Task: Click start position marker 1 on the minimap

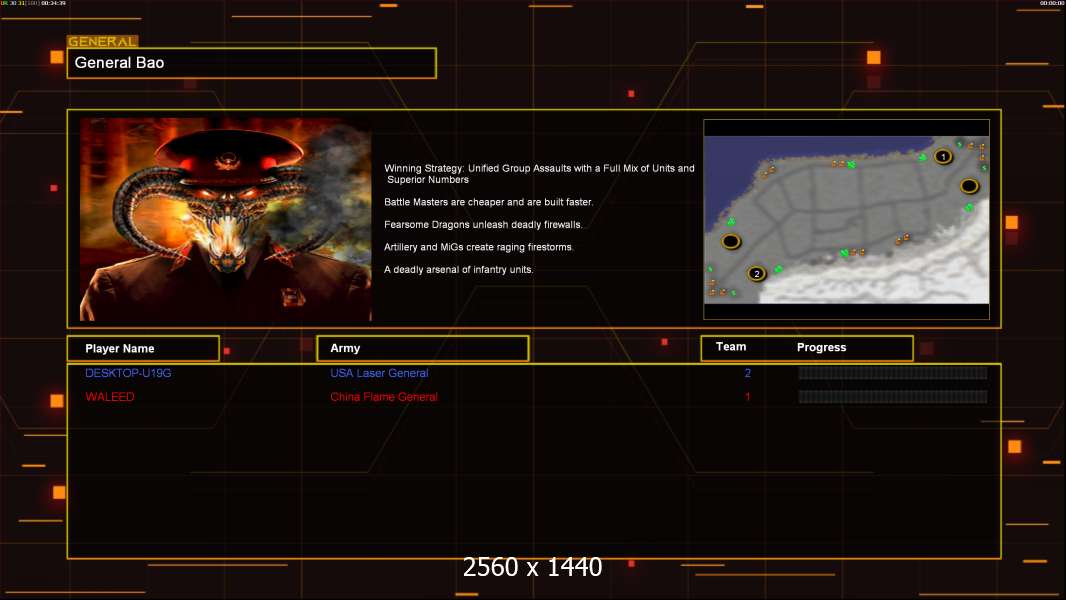Action: pos(943,156)
